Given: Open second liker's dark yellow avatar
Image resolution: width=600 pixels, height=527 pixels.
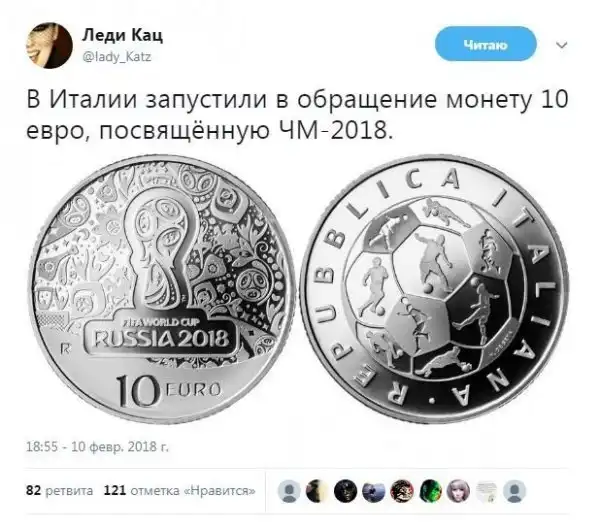Looking at the screenshot, I should click(x=317, y=491).
